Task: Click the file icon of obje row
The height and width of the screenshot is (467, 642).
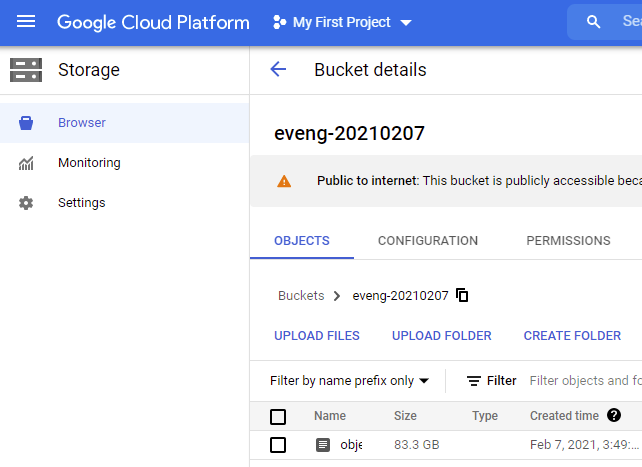Action: (323, 444)
